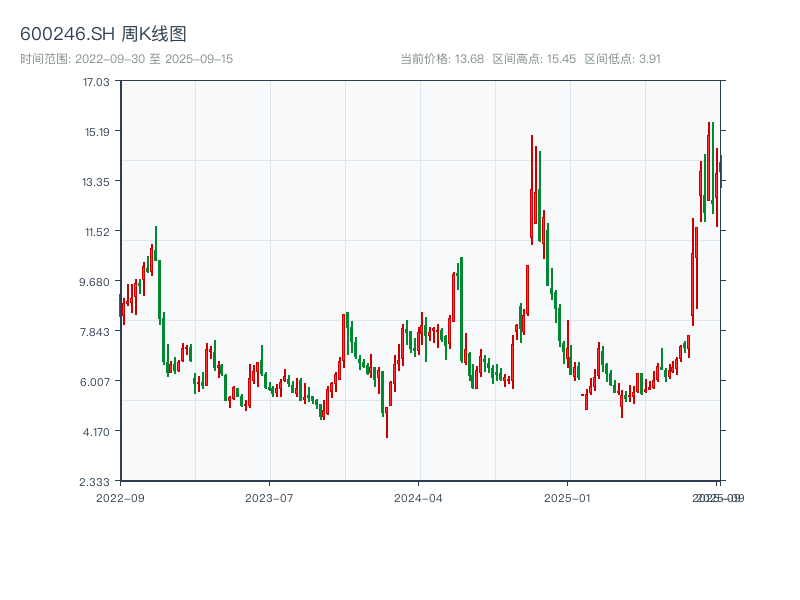Click y-axis value 11.52

97,232
